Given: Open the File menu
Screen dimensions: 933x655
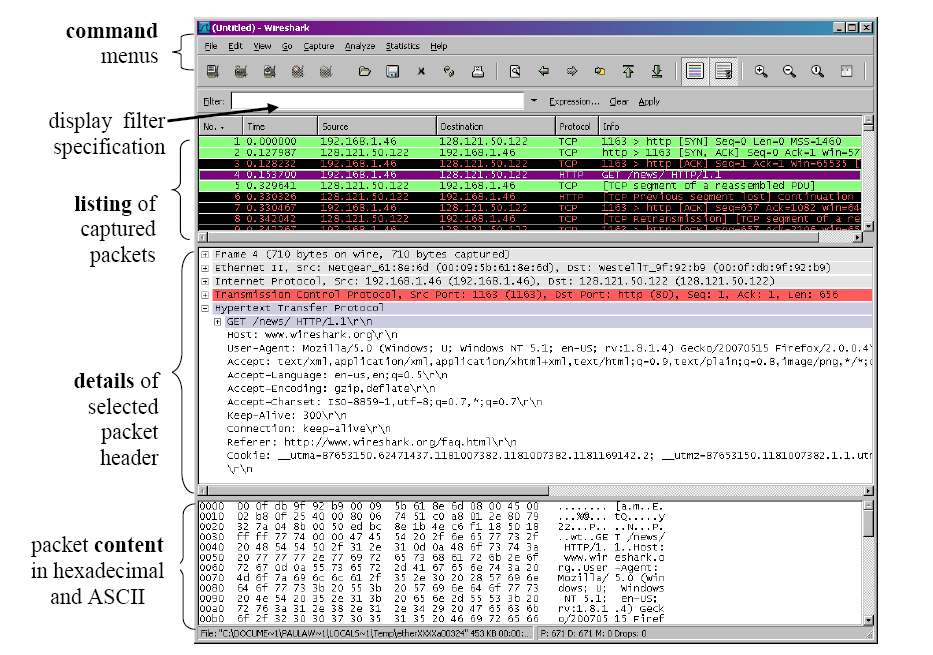Looking at the screenshot, I should click(x=211, y=46).
